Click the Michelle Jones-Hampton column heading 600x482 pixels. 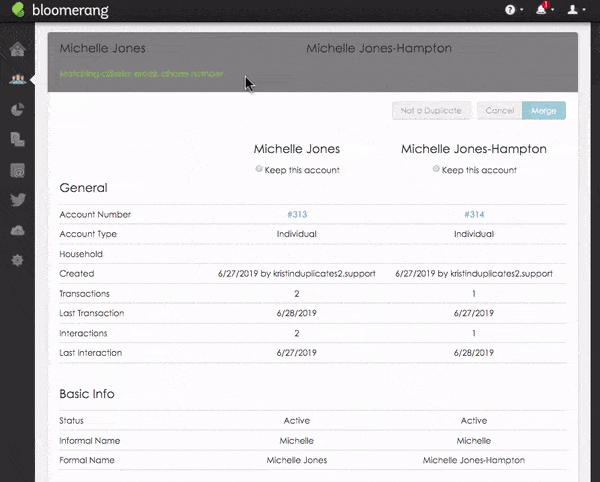[x=473, y=149]
